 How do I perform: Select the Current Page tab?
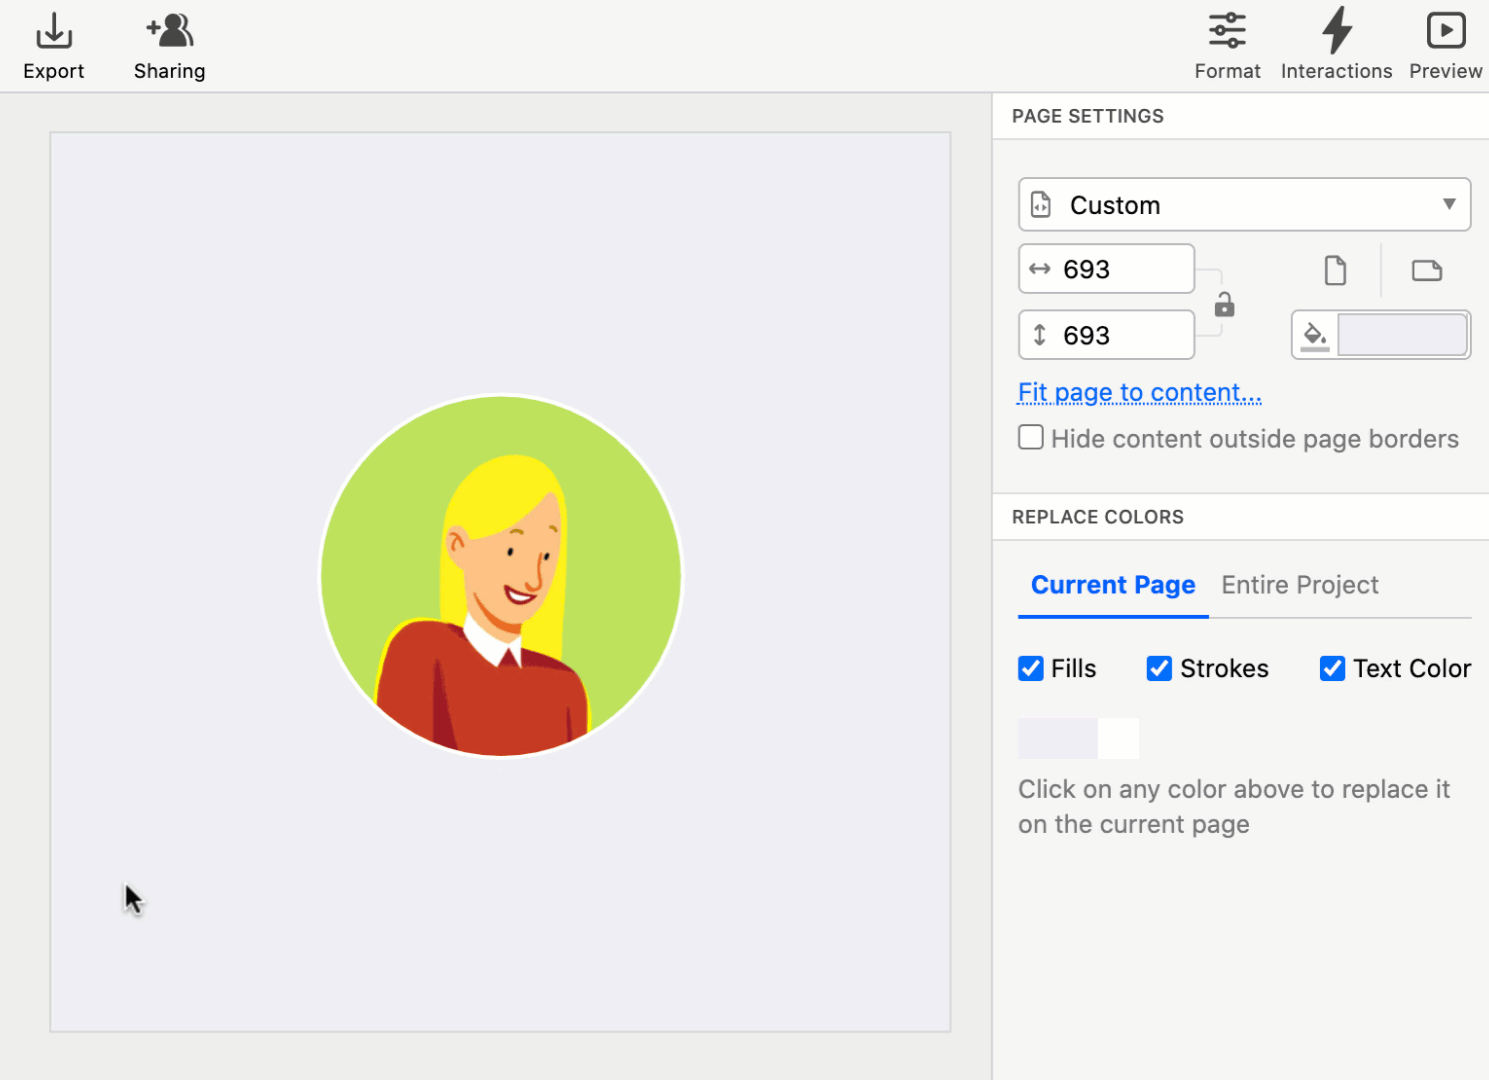click(1113, 585)
